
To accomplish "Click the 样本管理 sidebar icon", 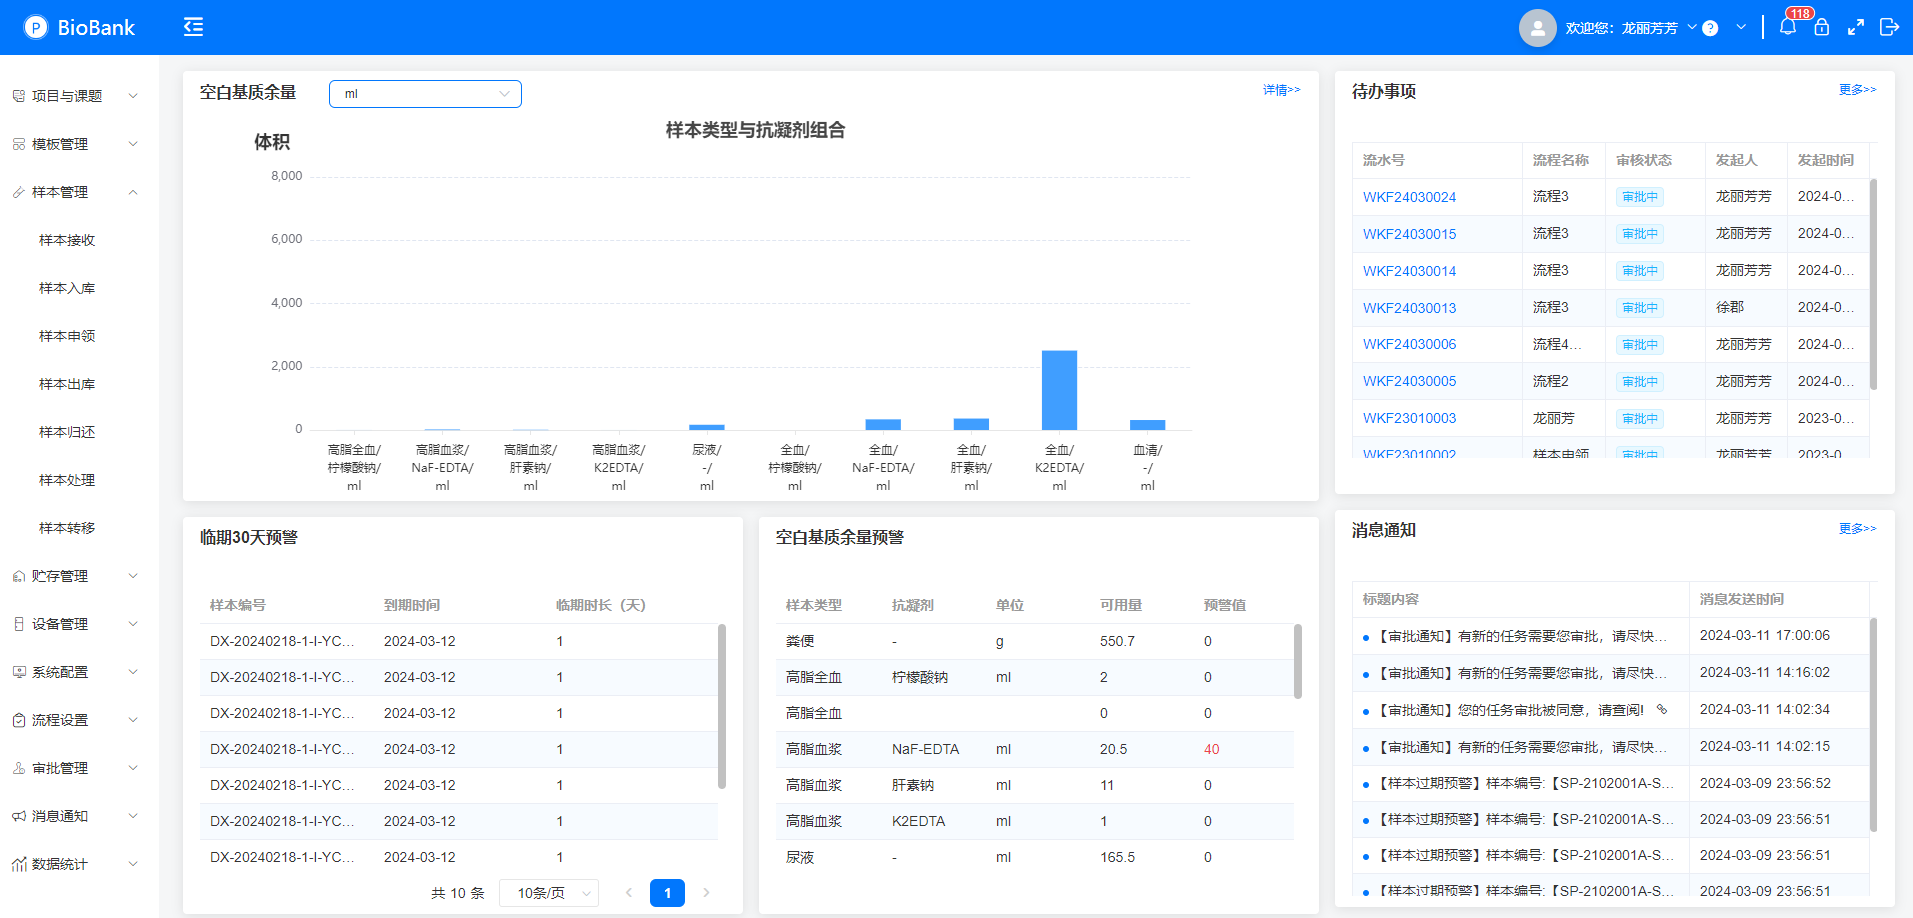I will pos(19,192).
